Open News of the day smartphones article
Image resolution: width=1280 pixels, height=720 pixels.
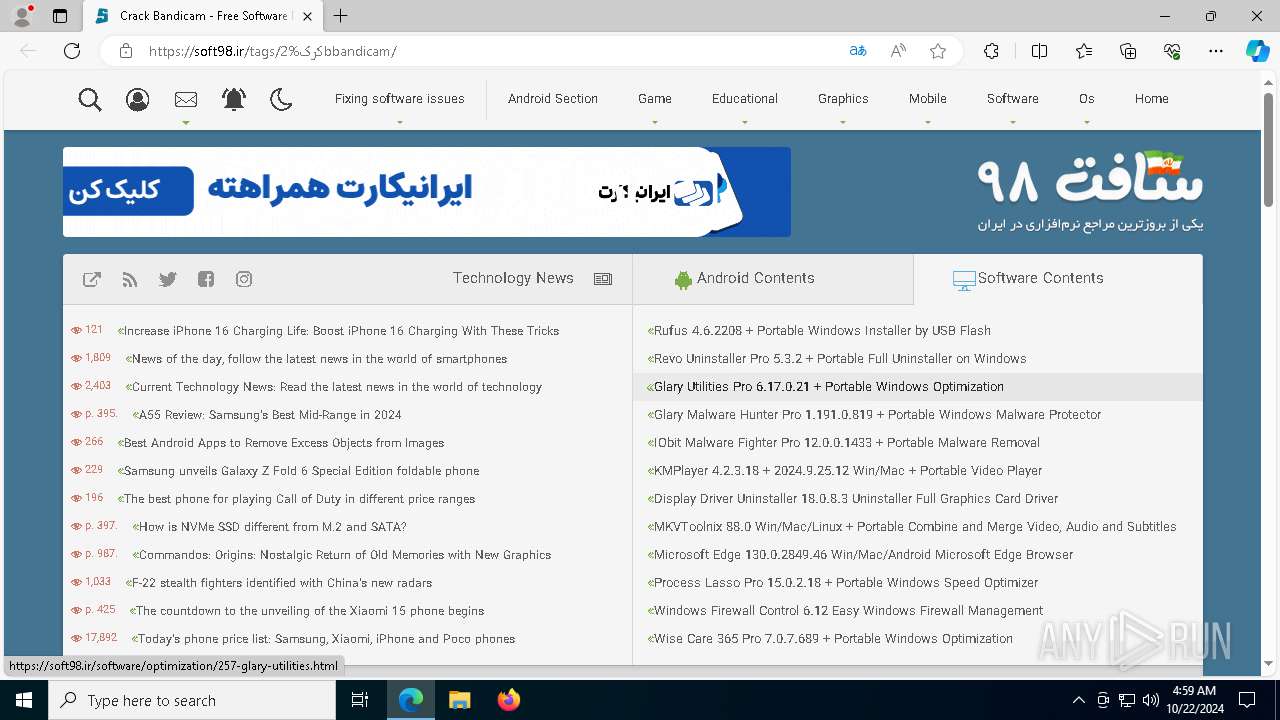(319, 359)
